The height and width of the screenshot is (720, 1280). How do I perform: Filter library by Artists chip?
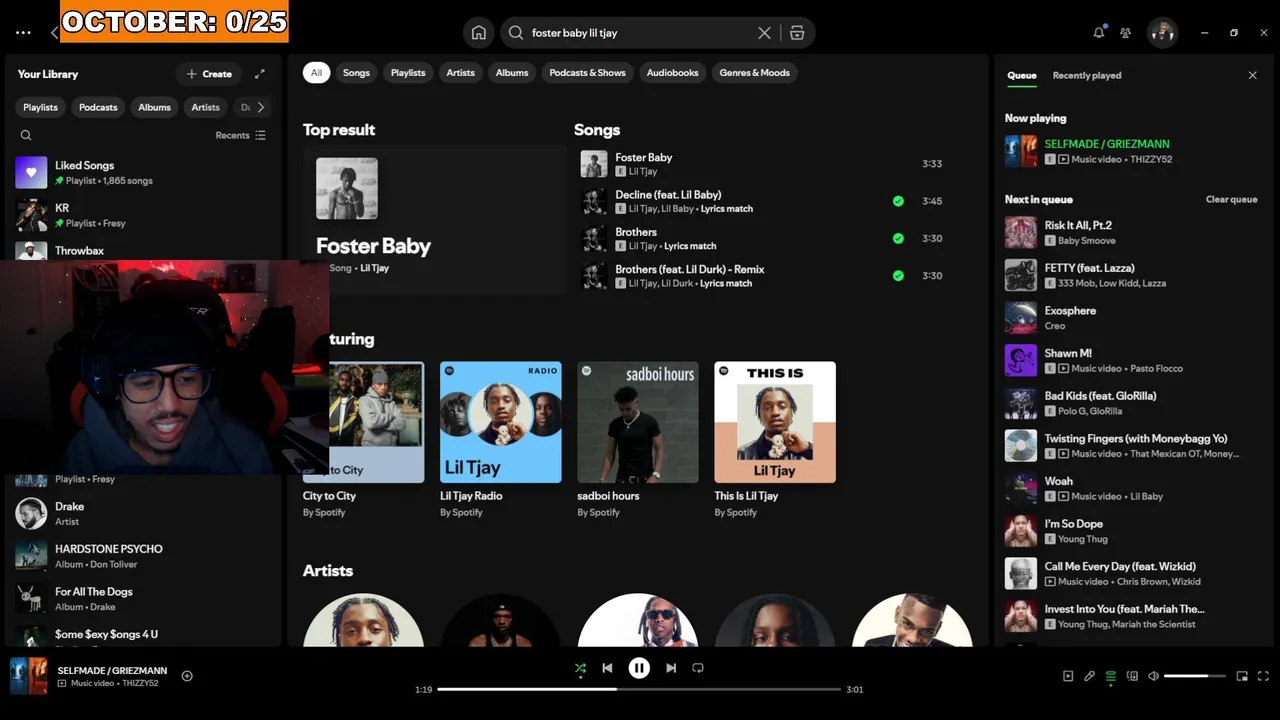(205, 107)
